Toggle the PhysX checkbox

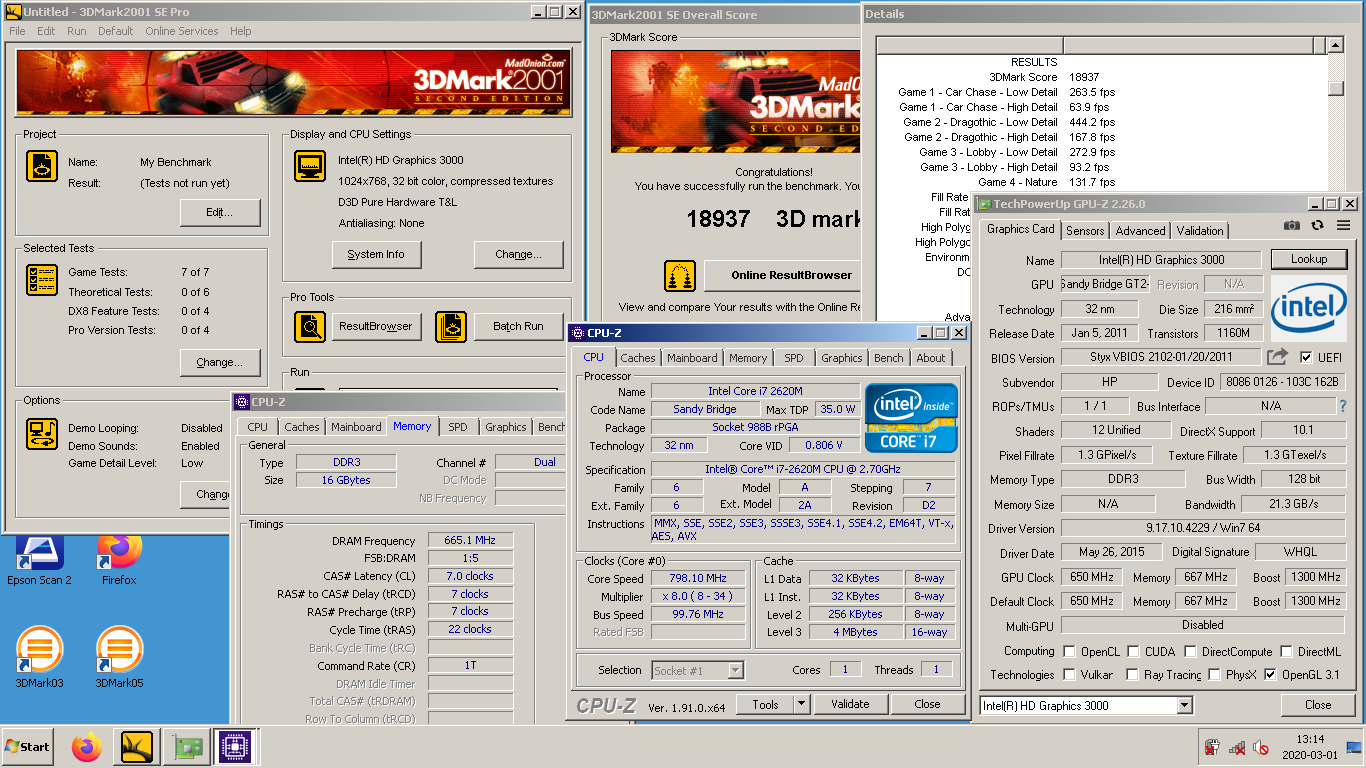(1214, 675)
